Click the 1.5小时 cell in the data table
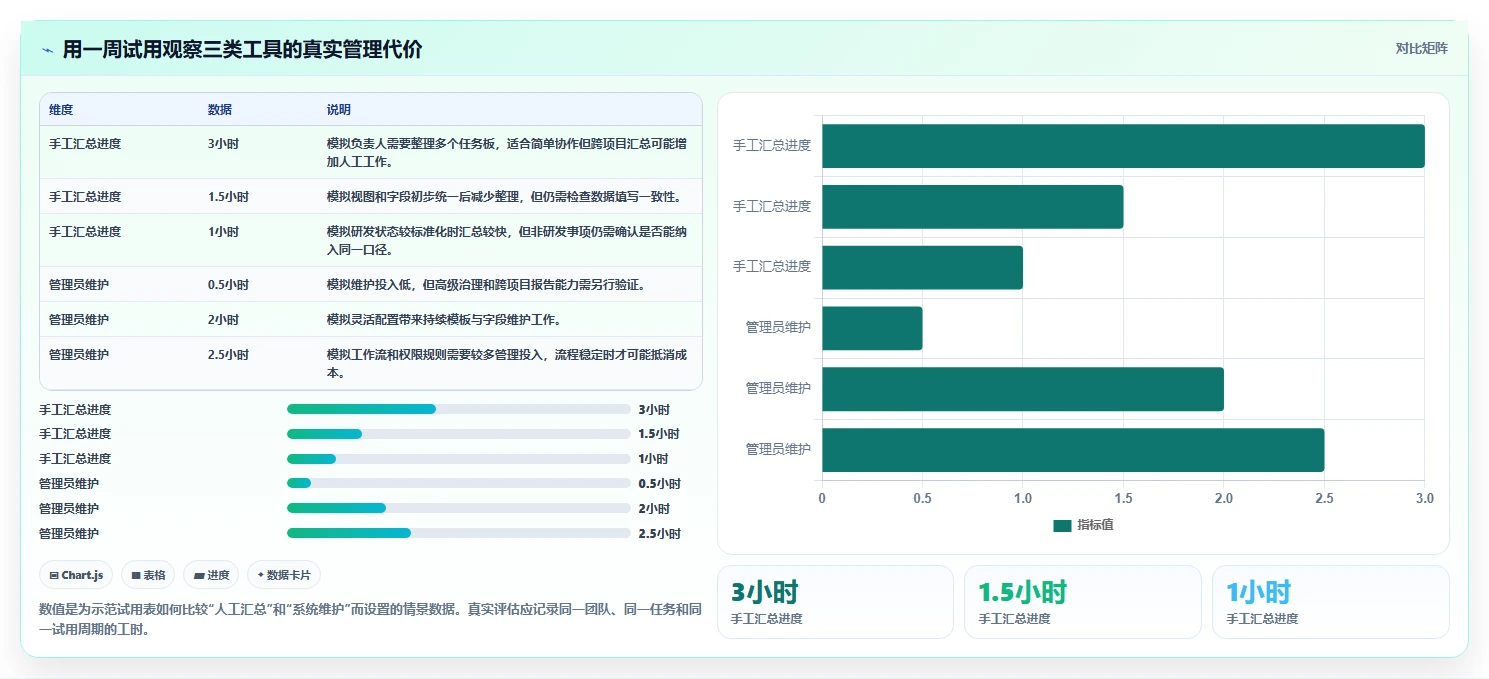1489x679 pixels. (x=228, y=197)
